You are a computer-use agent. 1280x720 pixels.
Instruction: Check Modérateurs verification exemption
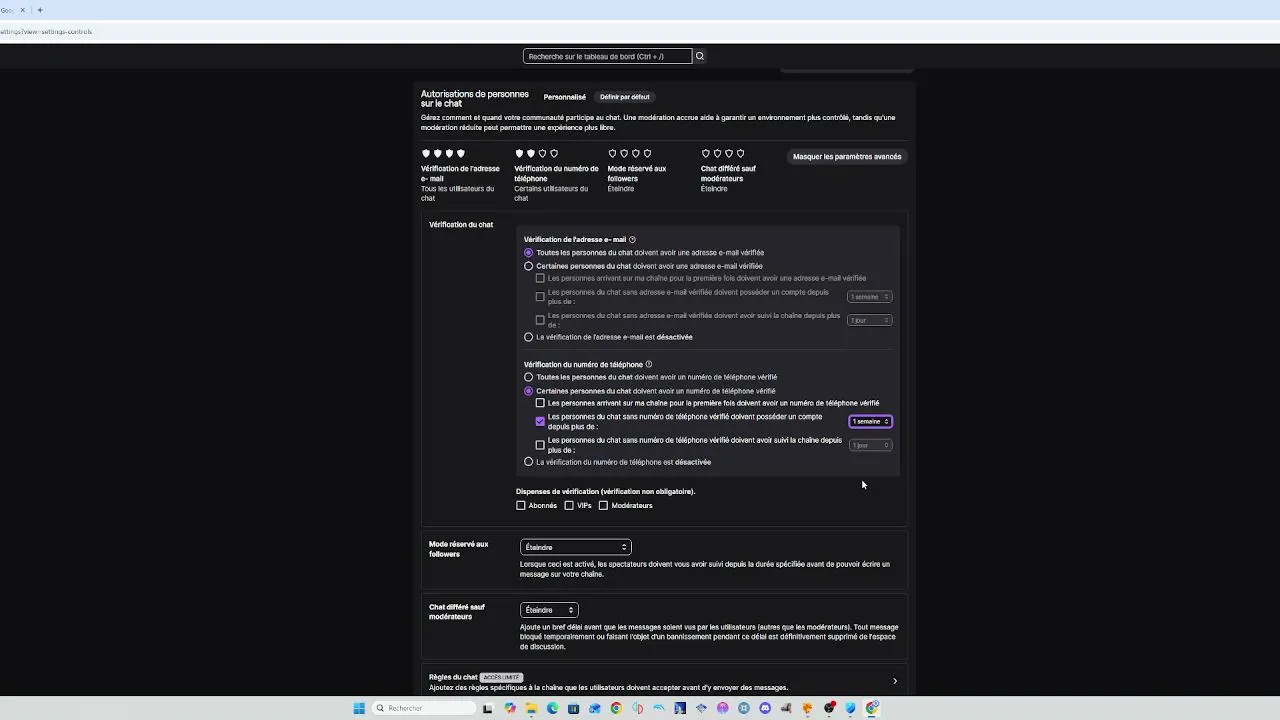pyautogui.click(x=603, y=506)
